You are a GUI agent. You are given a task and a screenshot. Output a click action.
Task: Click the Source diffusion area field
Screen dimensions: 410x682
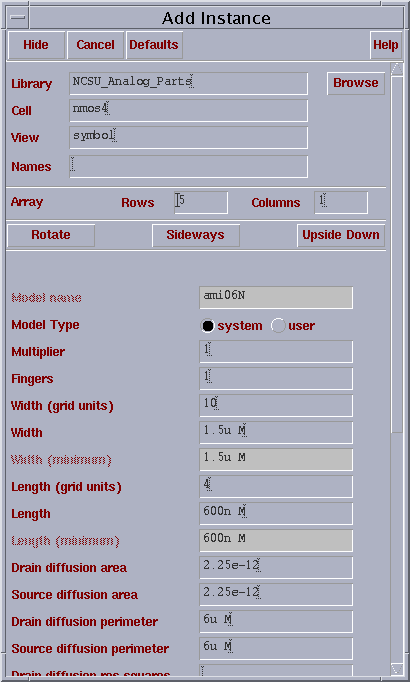click(276, 594)
